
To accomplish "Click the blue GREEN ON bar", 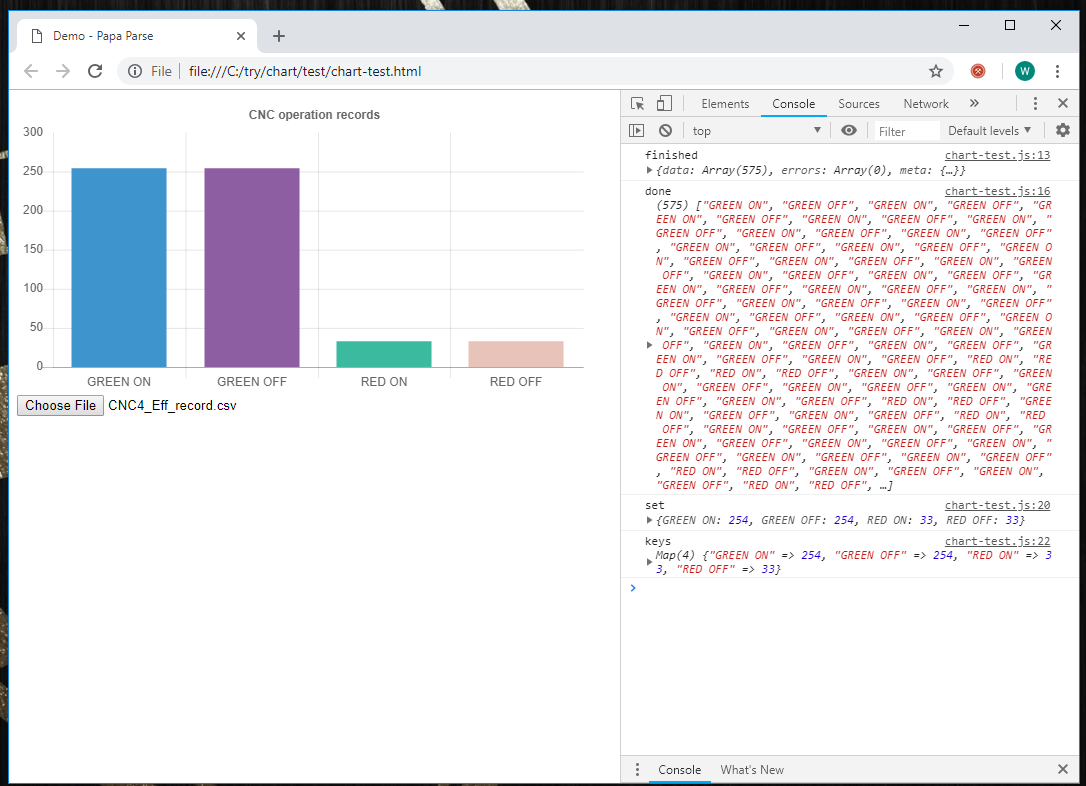I will [x=119, y=267].
